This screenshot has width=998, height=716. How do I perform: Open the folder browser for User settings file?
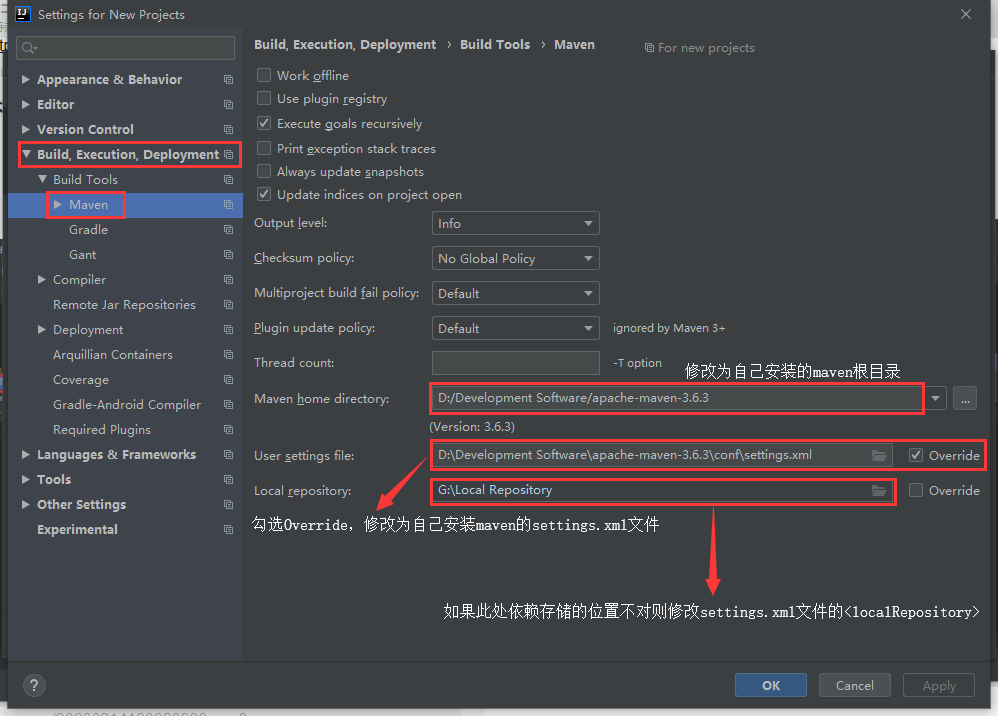[x=879, y=455]
